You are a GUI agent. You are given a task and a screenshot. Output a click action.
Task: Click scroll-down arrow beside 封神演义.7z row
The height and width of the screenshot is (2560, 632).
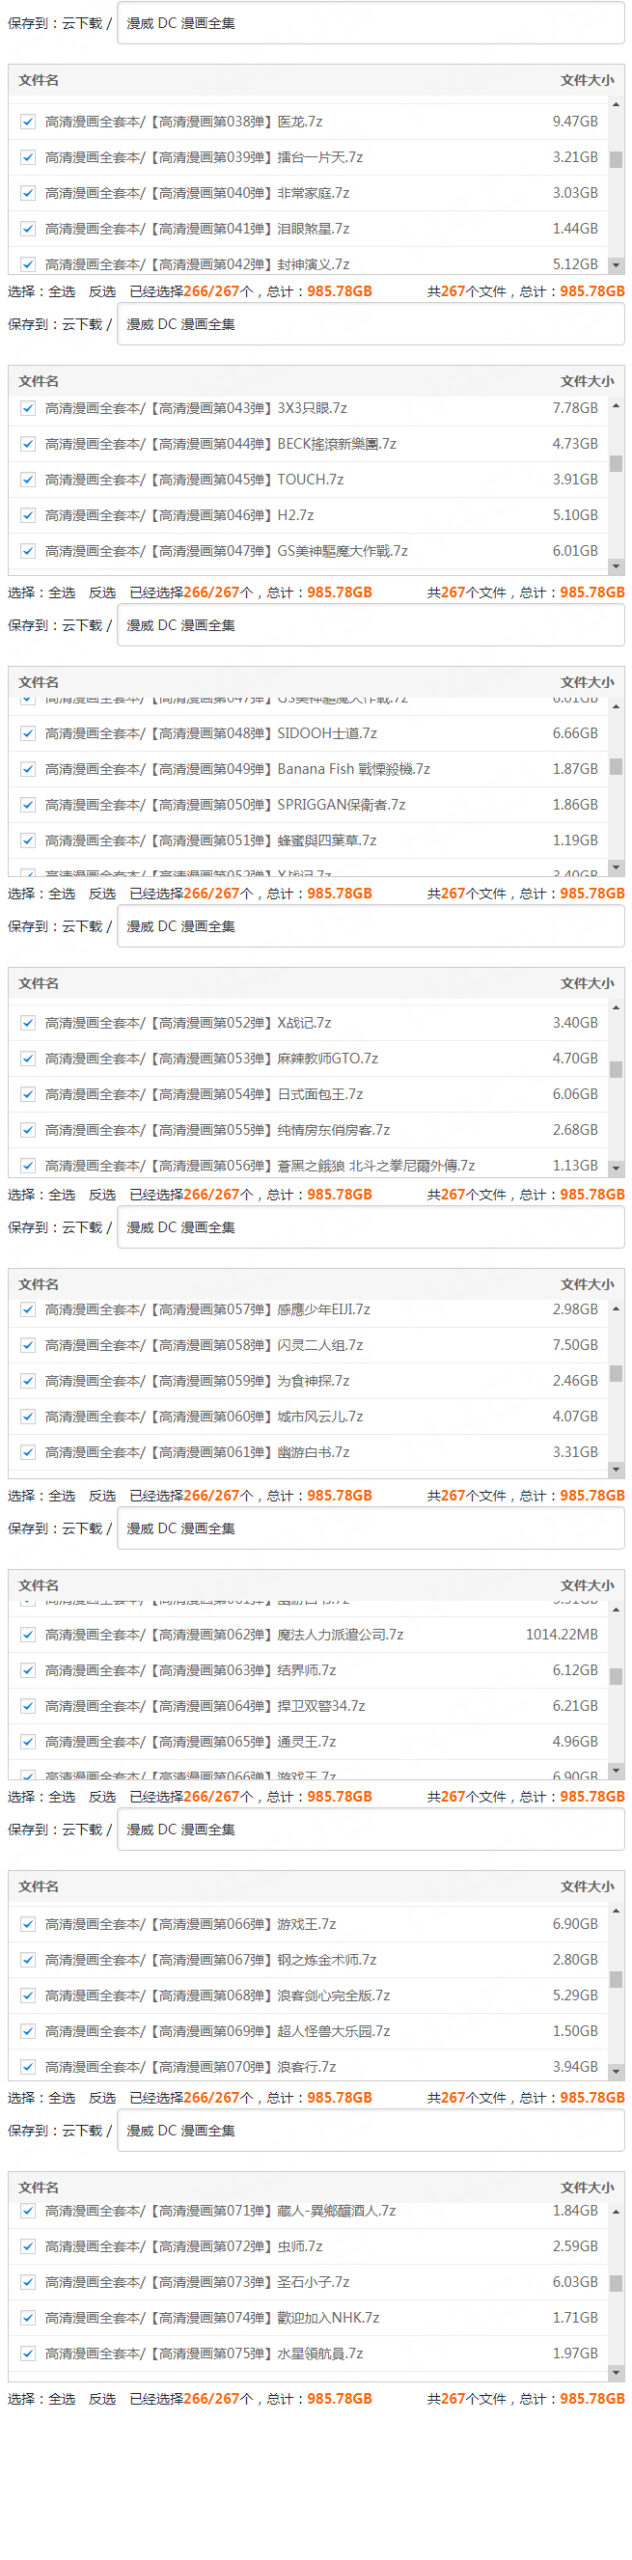616,265
